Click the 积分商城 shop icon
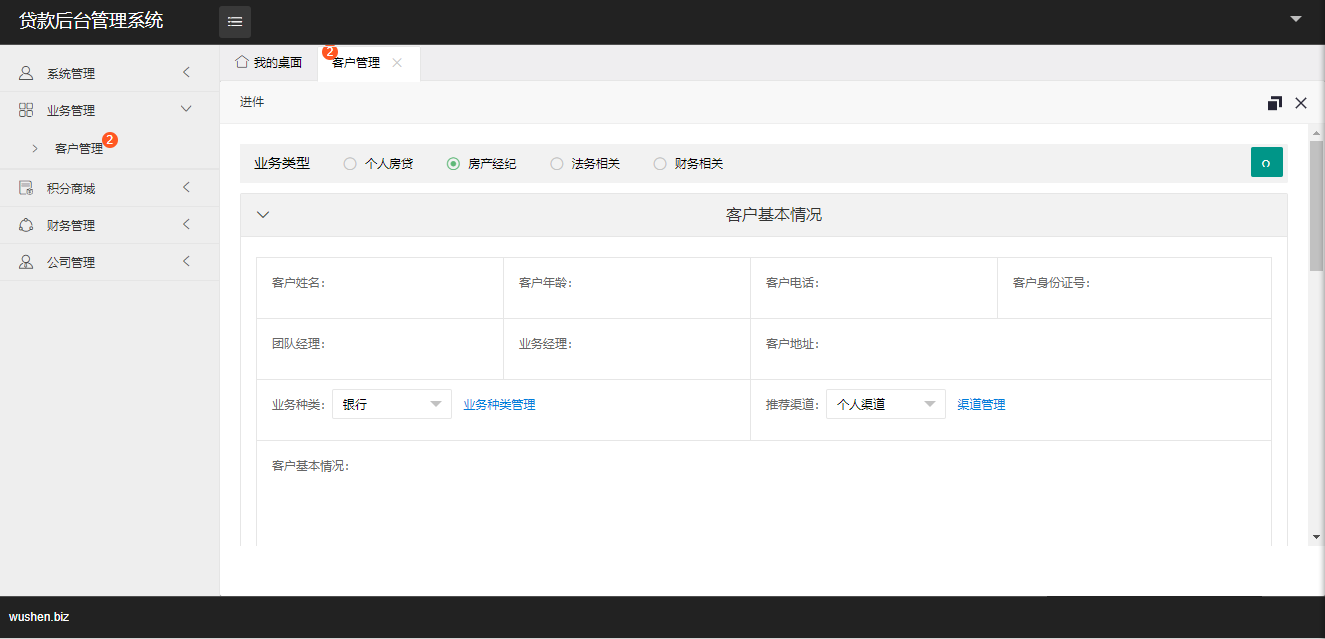 click(x=26, y=188)
